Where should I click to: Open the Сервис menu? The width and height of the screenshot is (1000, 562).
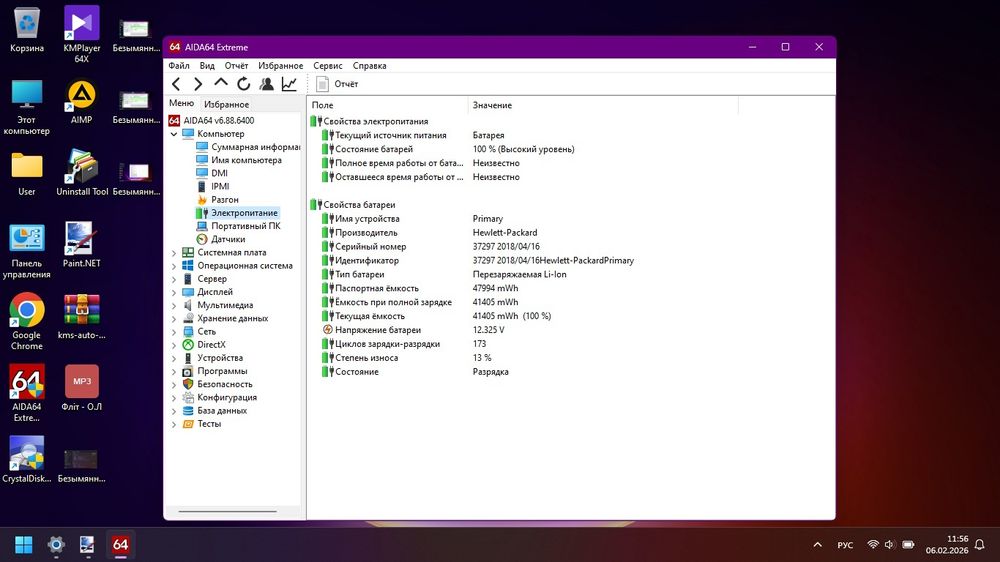click(x=328, y=66)
